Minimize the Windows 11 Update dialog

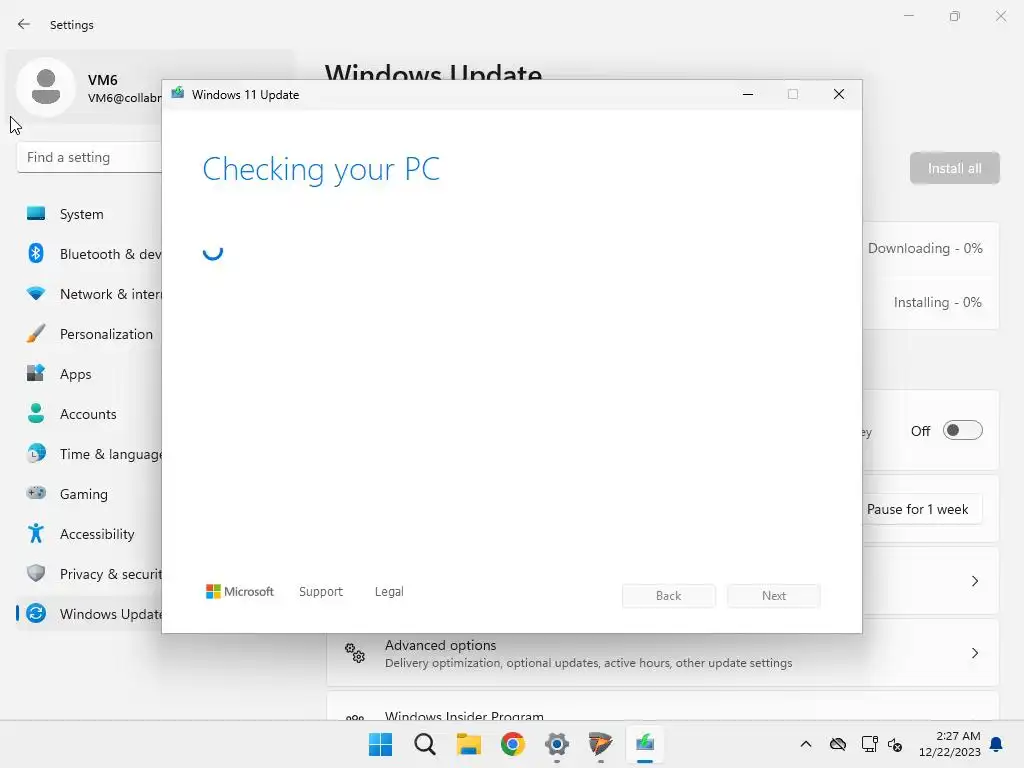(748, 95)
